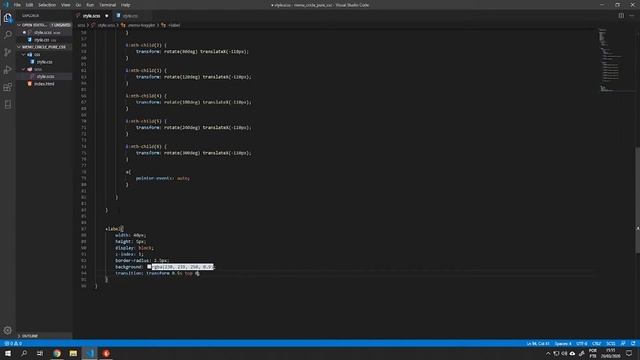Click the taskbar clock and date
This screenshot has height=360, width=640.
point(611,353)
